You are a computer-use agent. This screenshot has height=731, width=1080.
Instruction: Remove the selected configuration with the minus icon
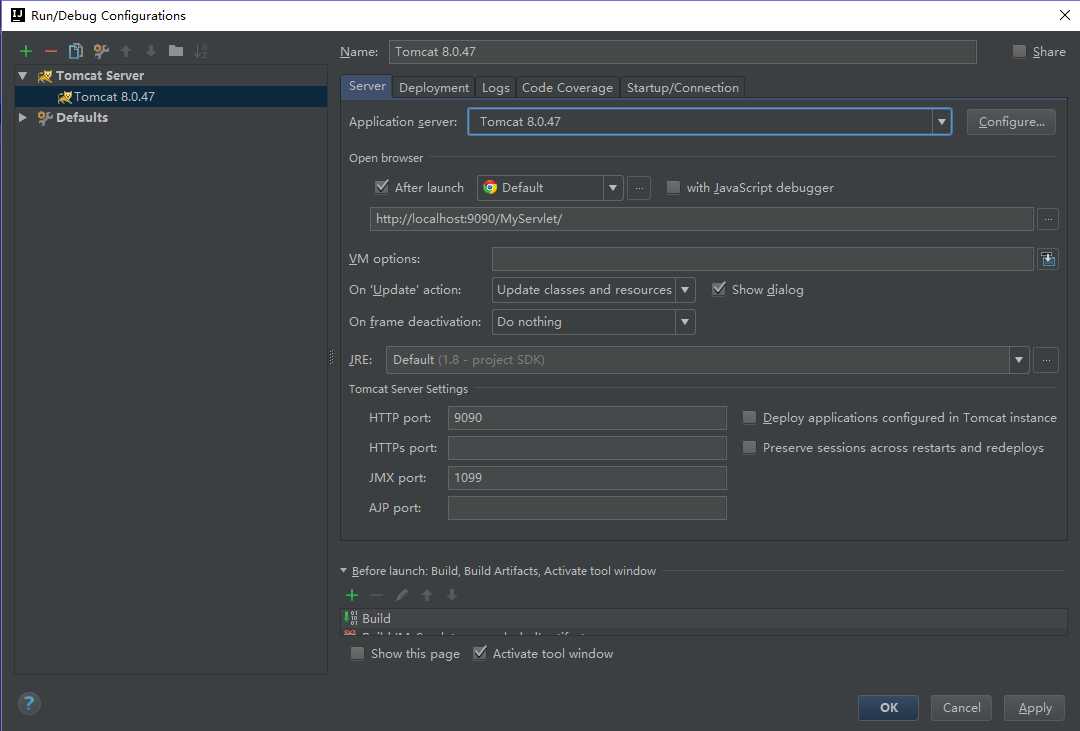pos(51,51)
